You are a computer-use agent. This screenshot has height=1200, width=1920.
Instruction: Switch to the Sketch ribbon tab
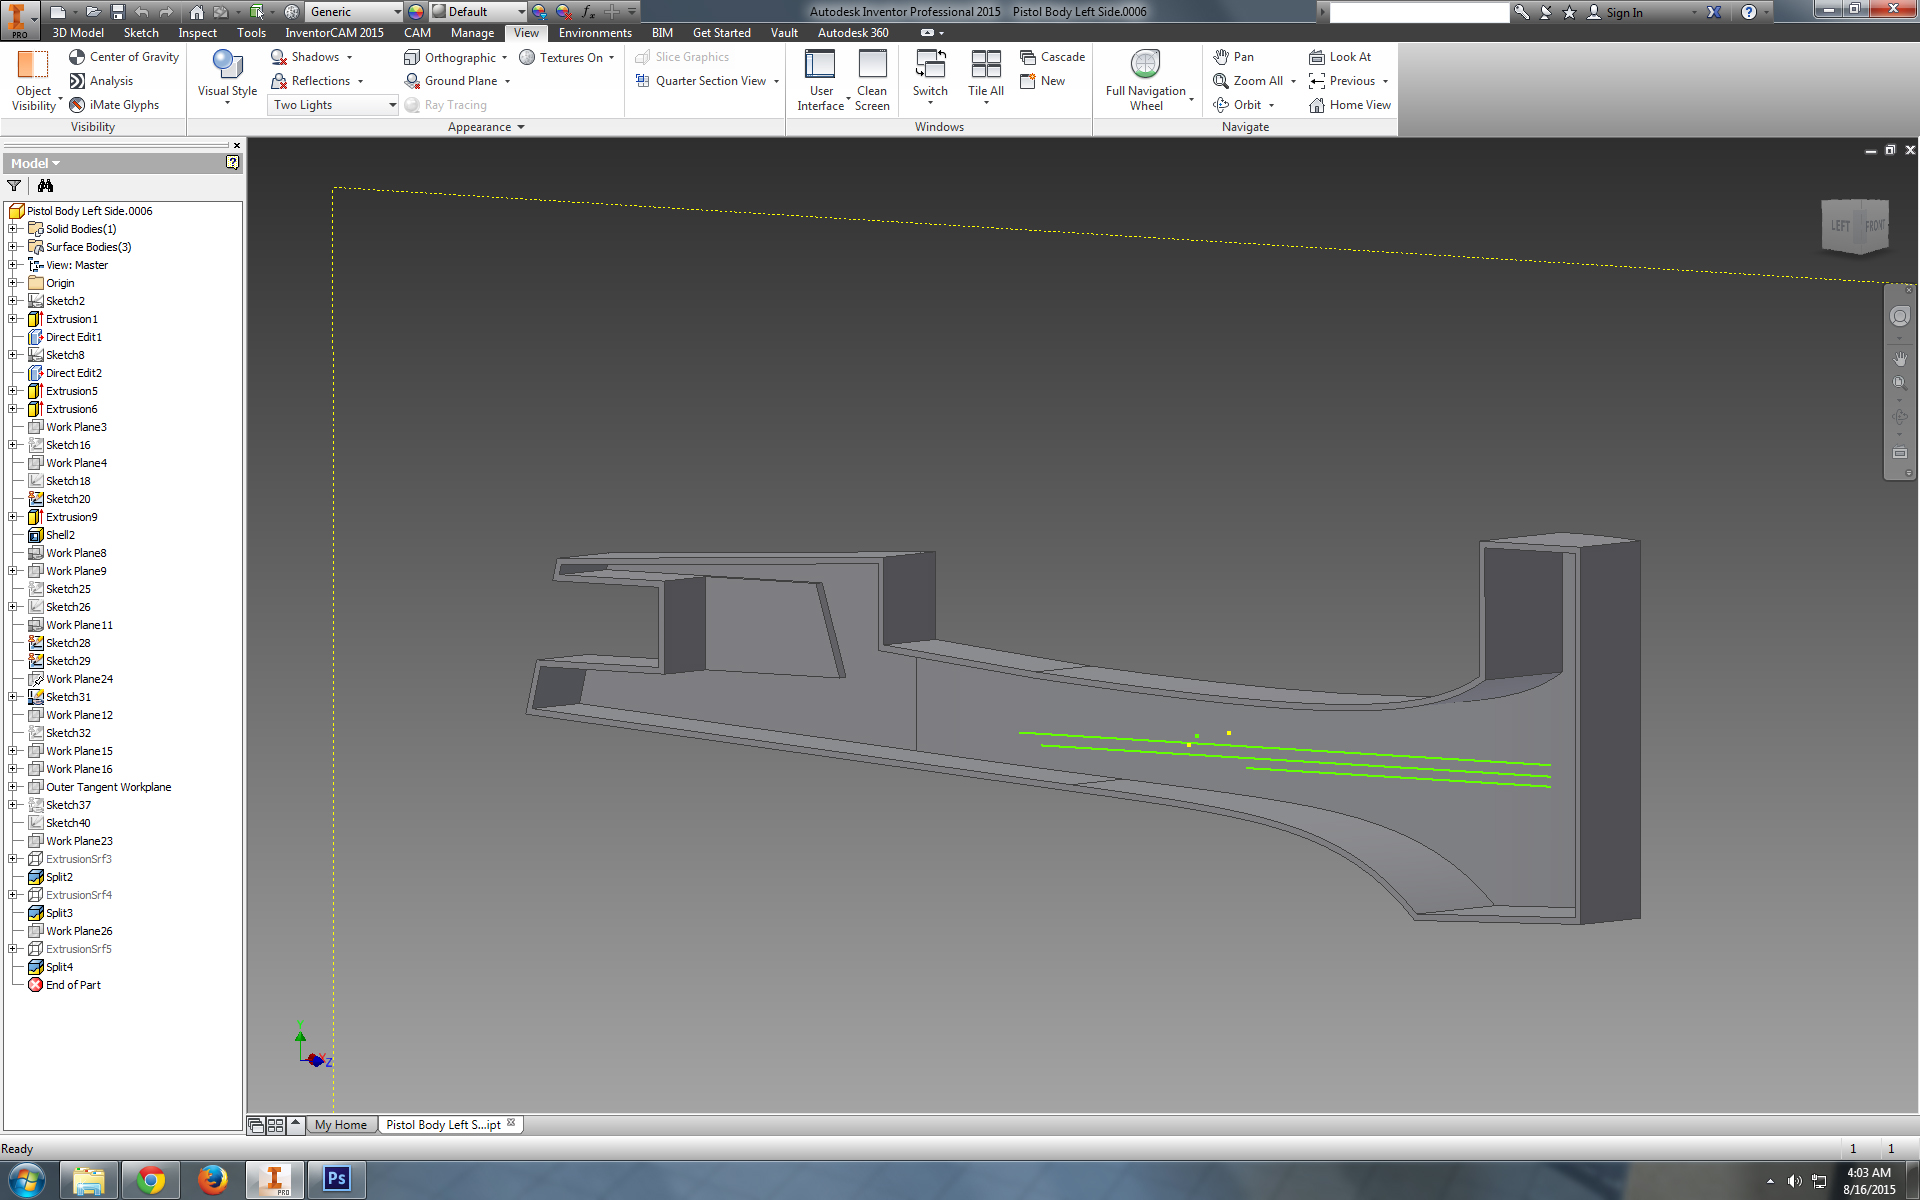click(141, 33)
